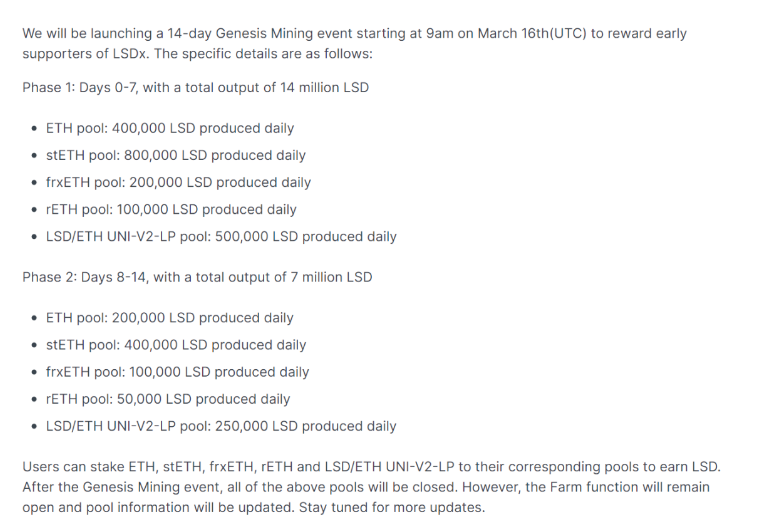Select the ETH pool 200,000 LSD line

170,318
